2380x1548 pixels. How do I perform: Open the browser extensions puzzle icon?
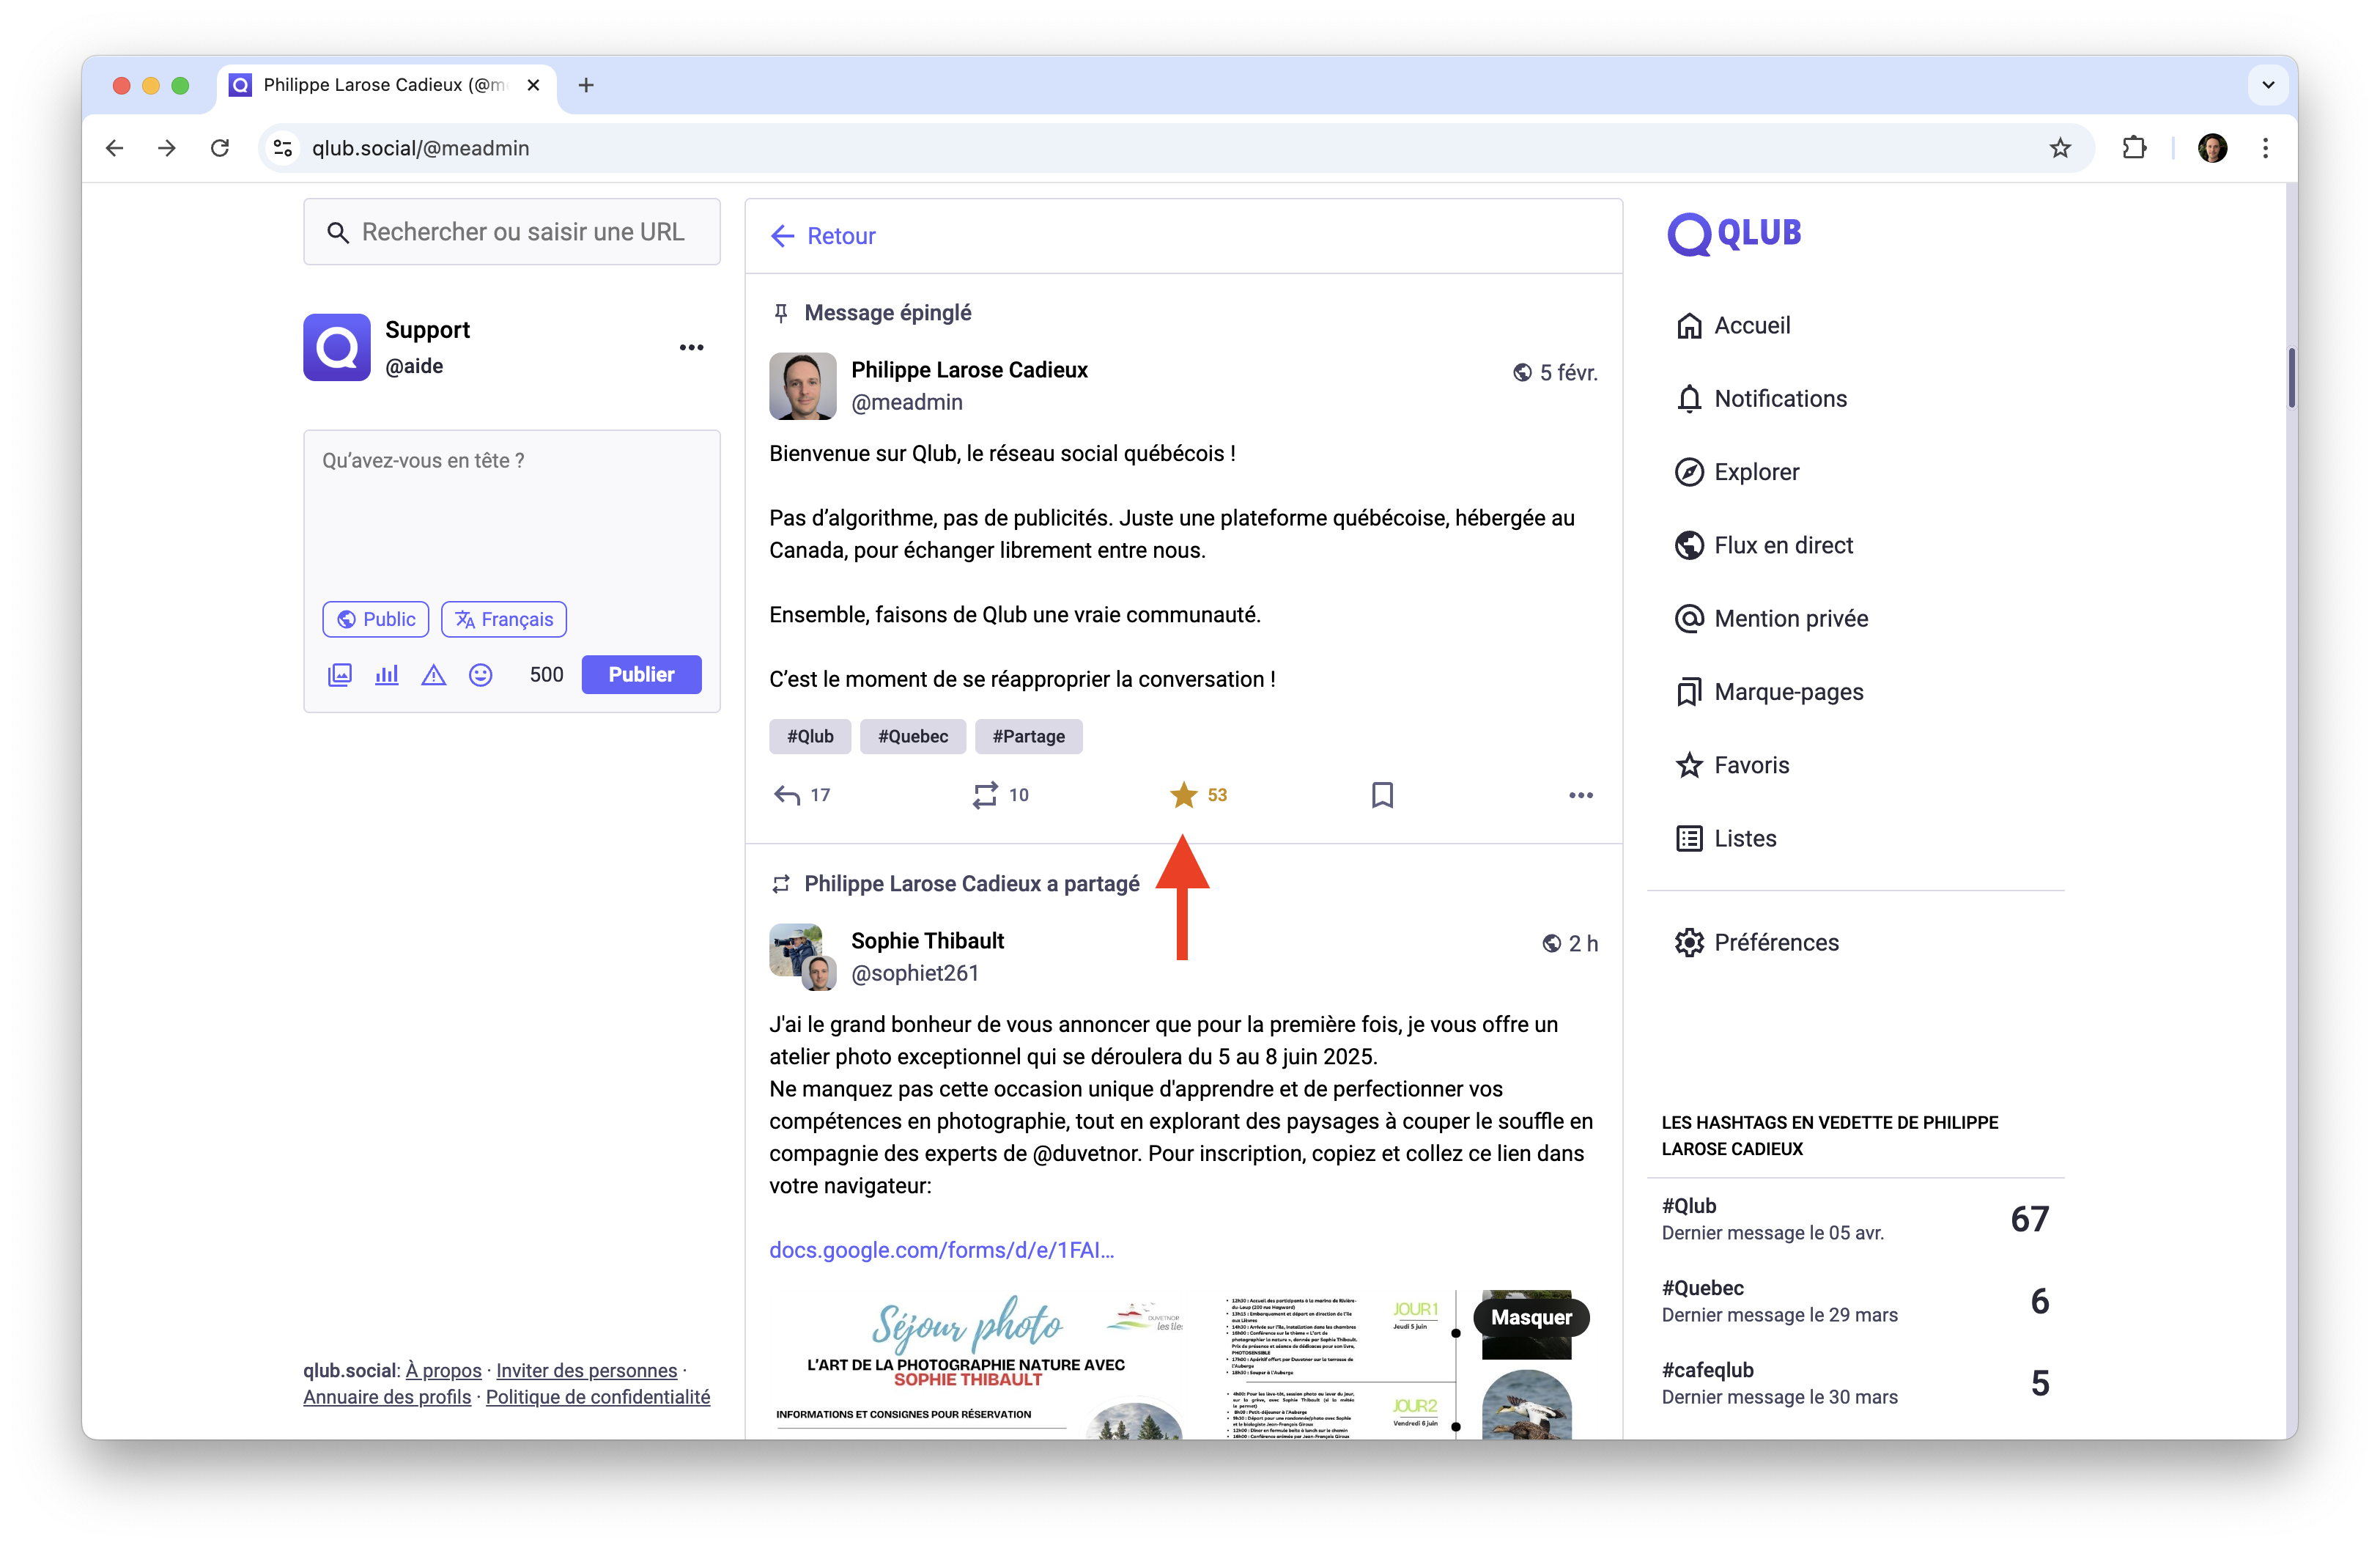[2134, 148]
